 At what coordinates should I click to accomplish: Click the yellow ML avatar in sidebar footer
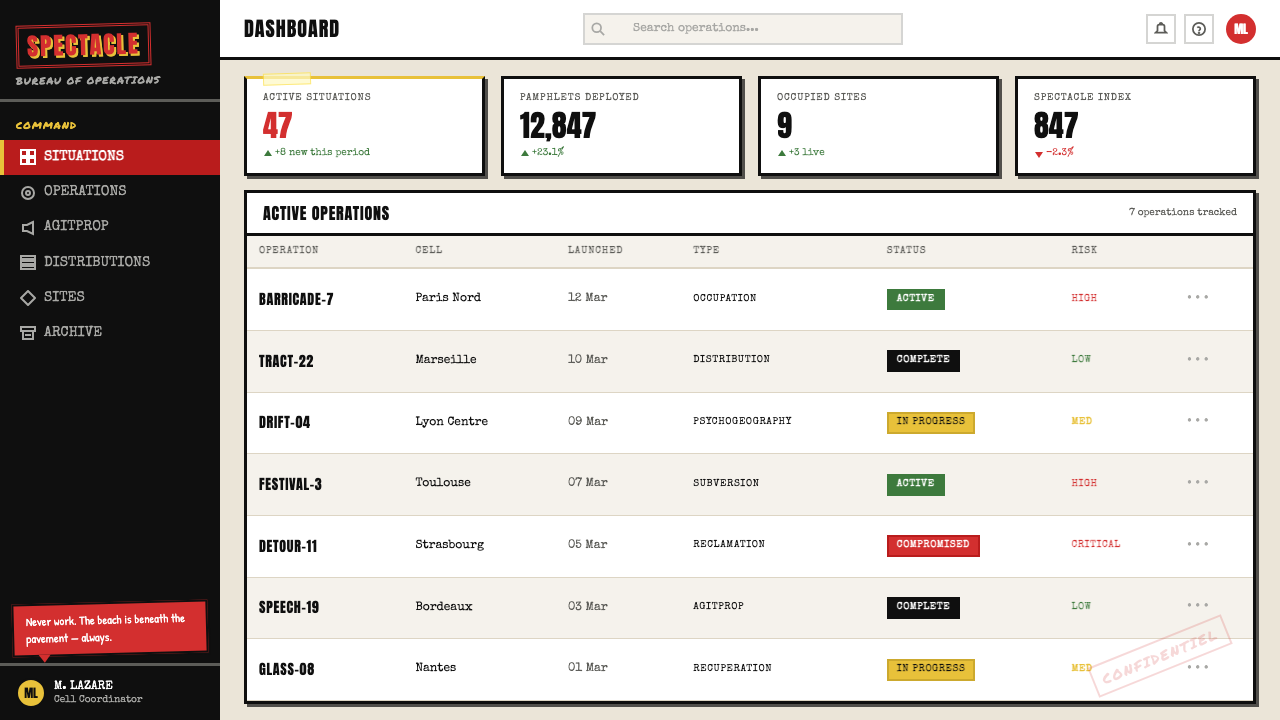coord(31,692)
